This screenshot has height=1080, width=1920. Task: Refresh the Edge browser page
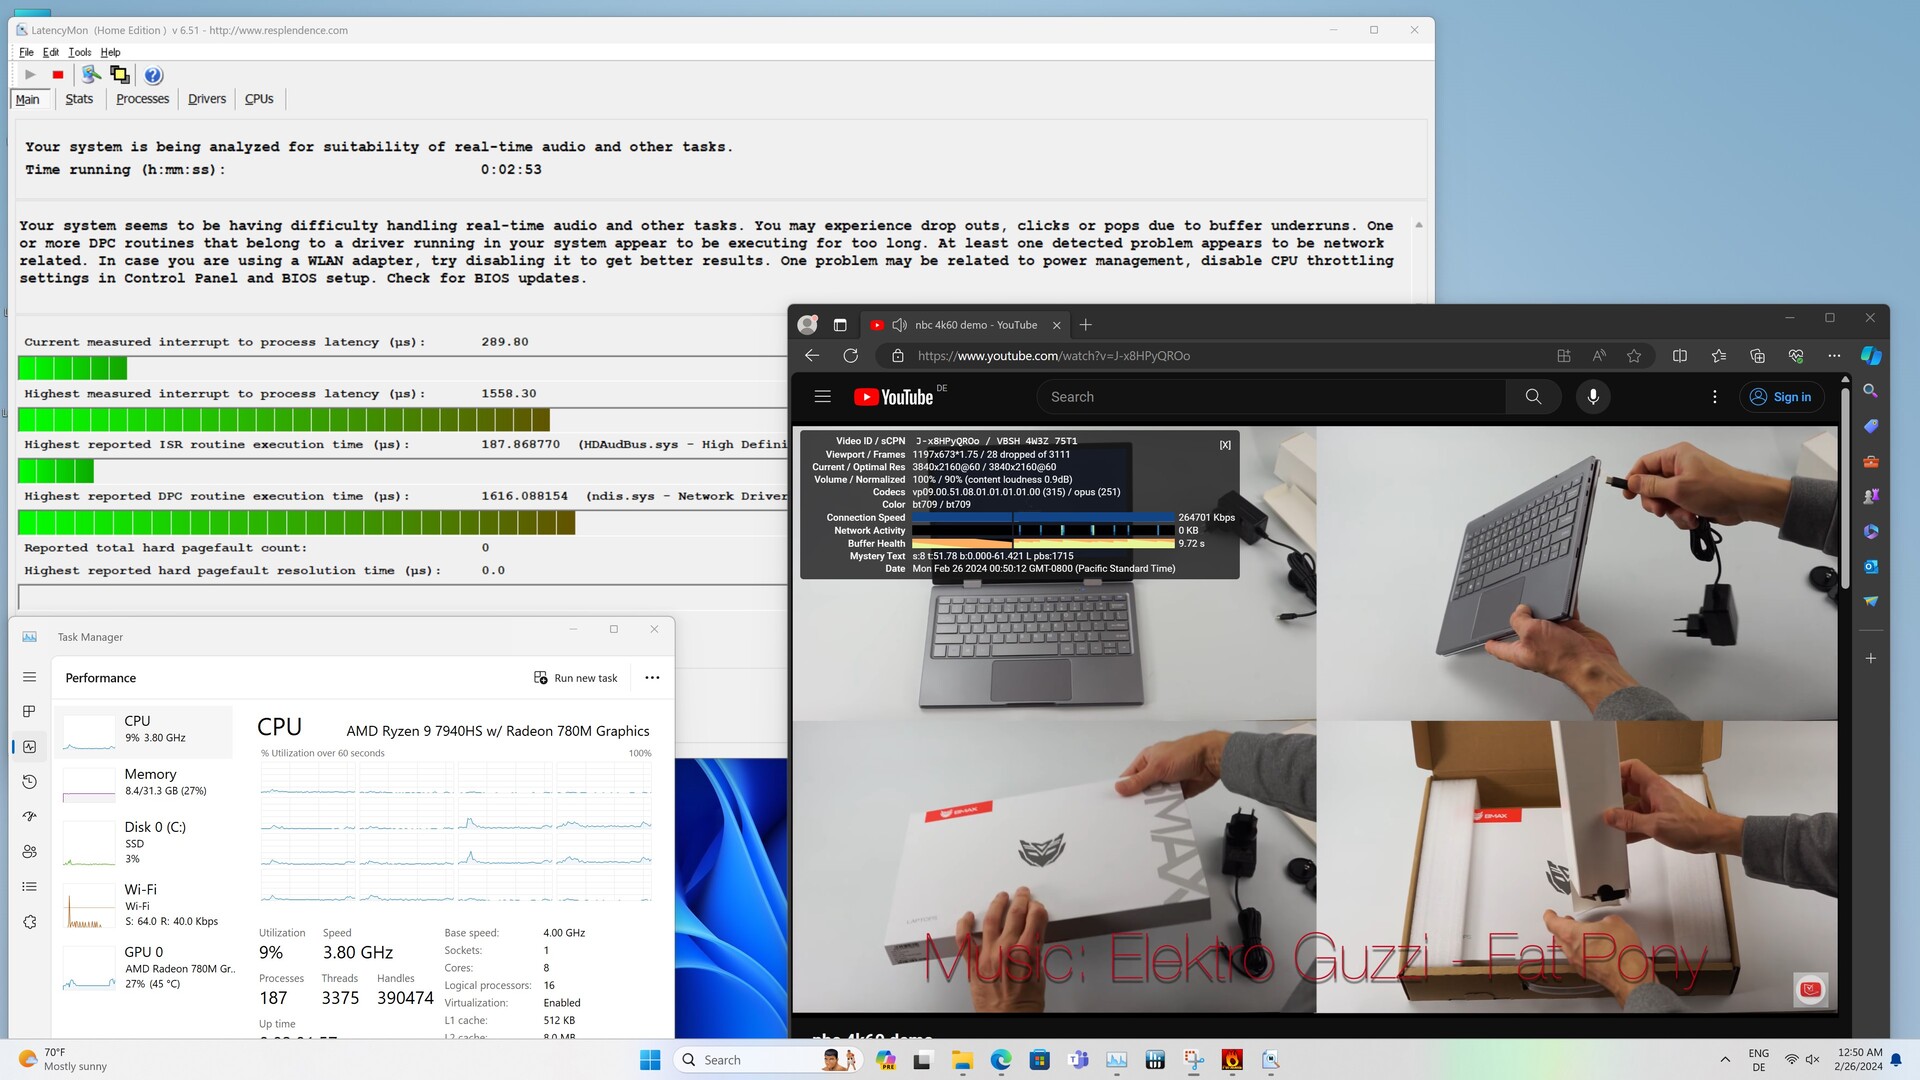click(x=850, y=356)
